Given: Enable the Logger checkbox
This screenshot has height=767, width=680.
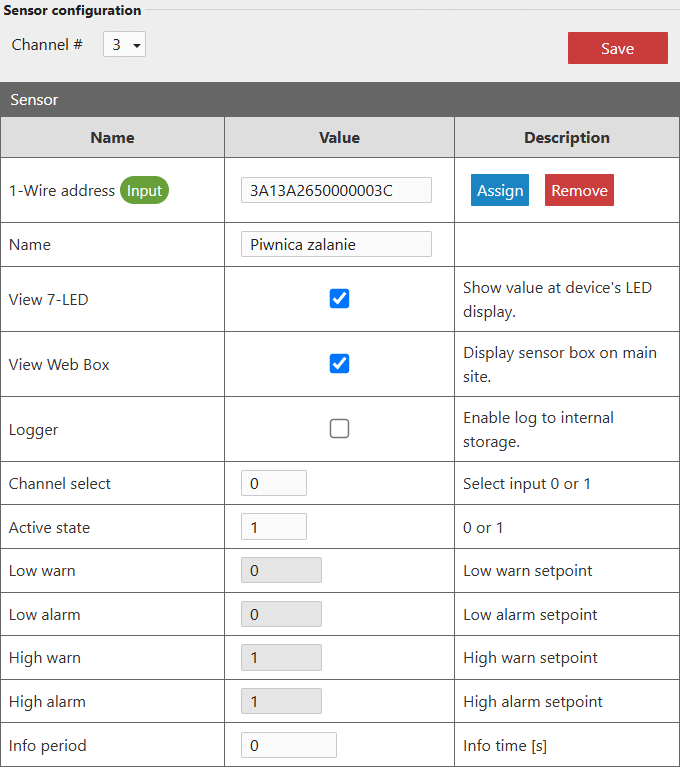Looking at the screenshot, I should (x=339, y=429).
